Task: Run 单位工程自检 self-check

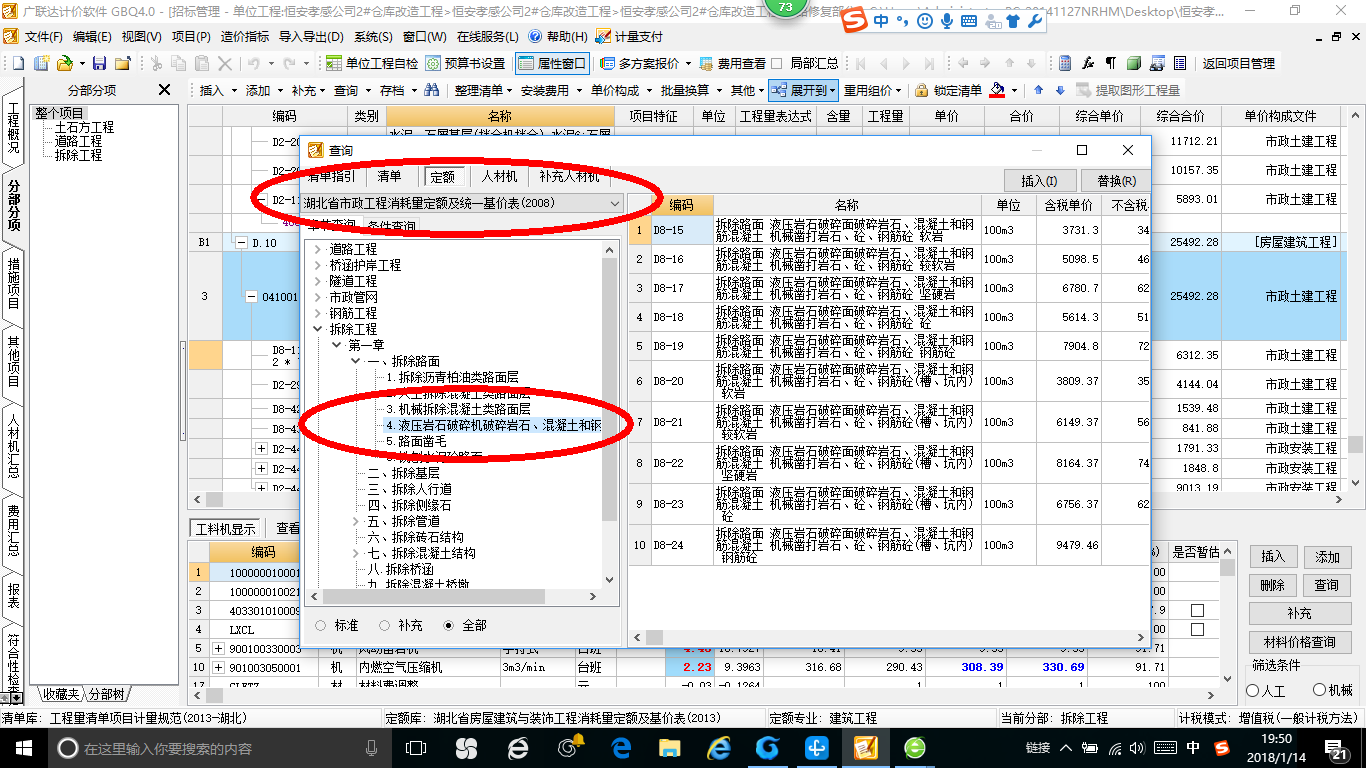Action: click(372, 63)
